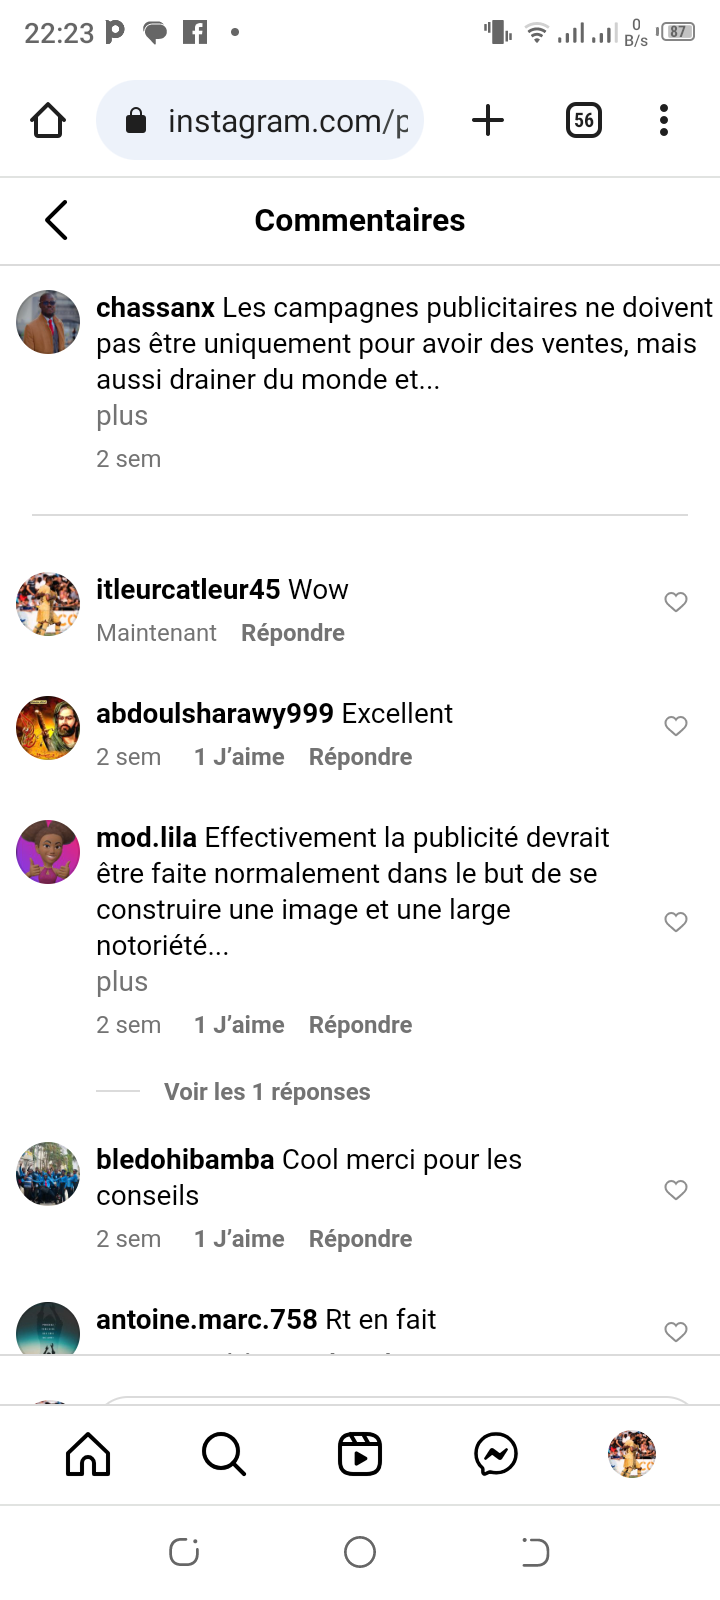Screen dimensions: 720x1600
Task: Open the search magnifier in bottom navigation
Action: [x=224, y=1454]
